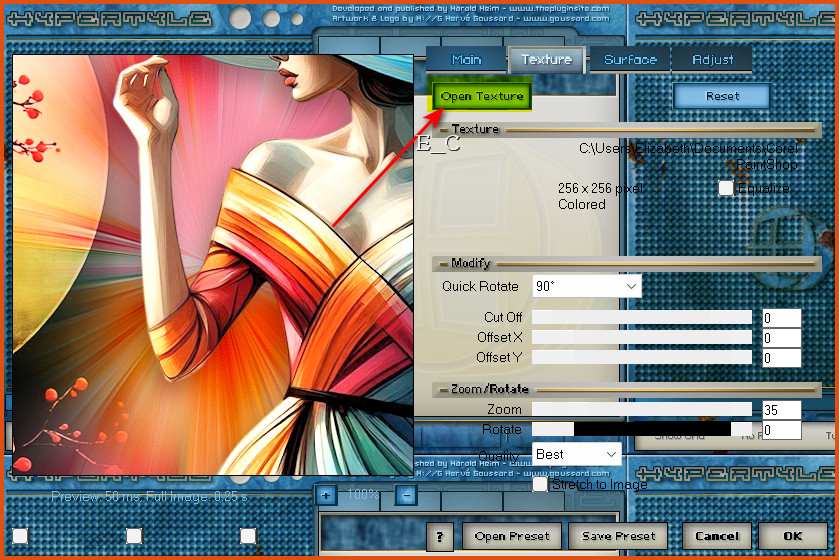Click Save Preset button
This screenshot has width=839, height=560.
coord(620,536)
